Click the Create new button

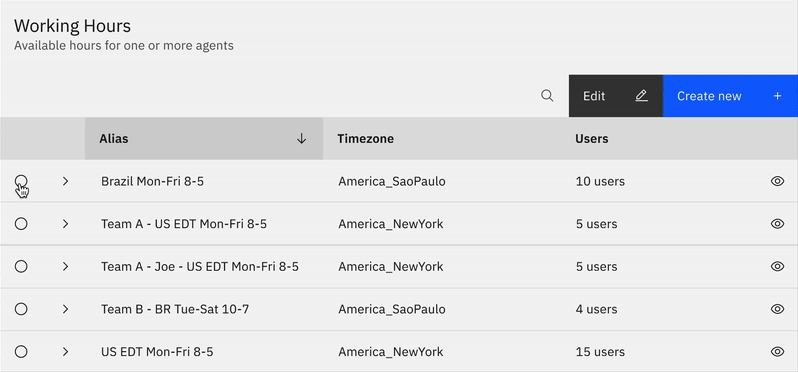730,96
